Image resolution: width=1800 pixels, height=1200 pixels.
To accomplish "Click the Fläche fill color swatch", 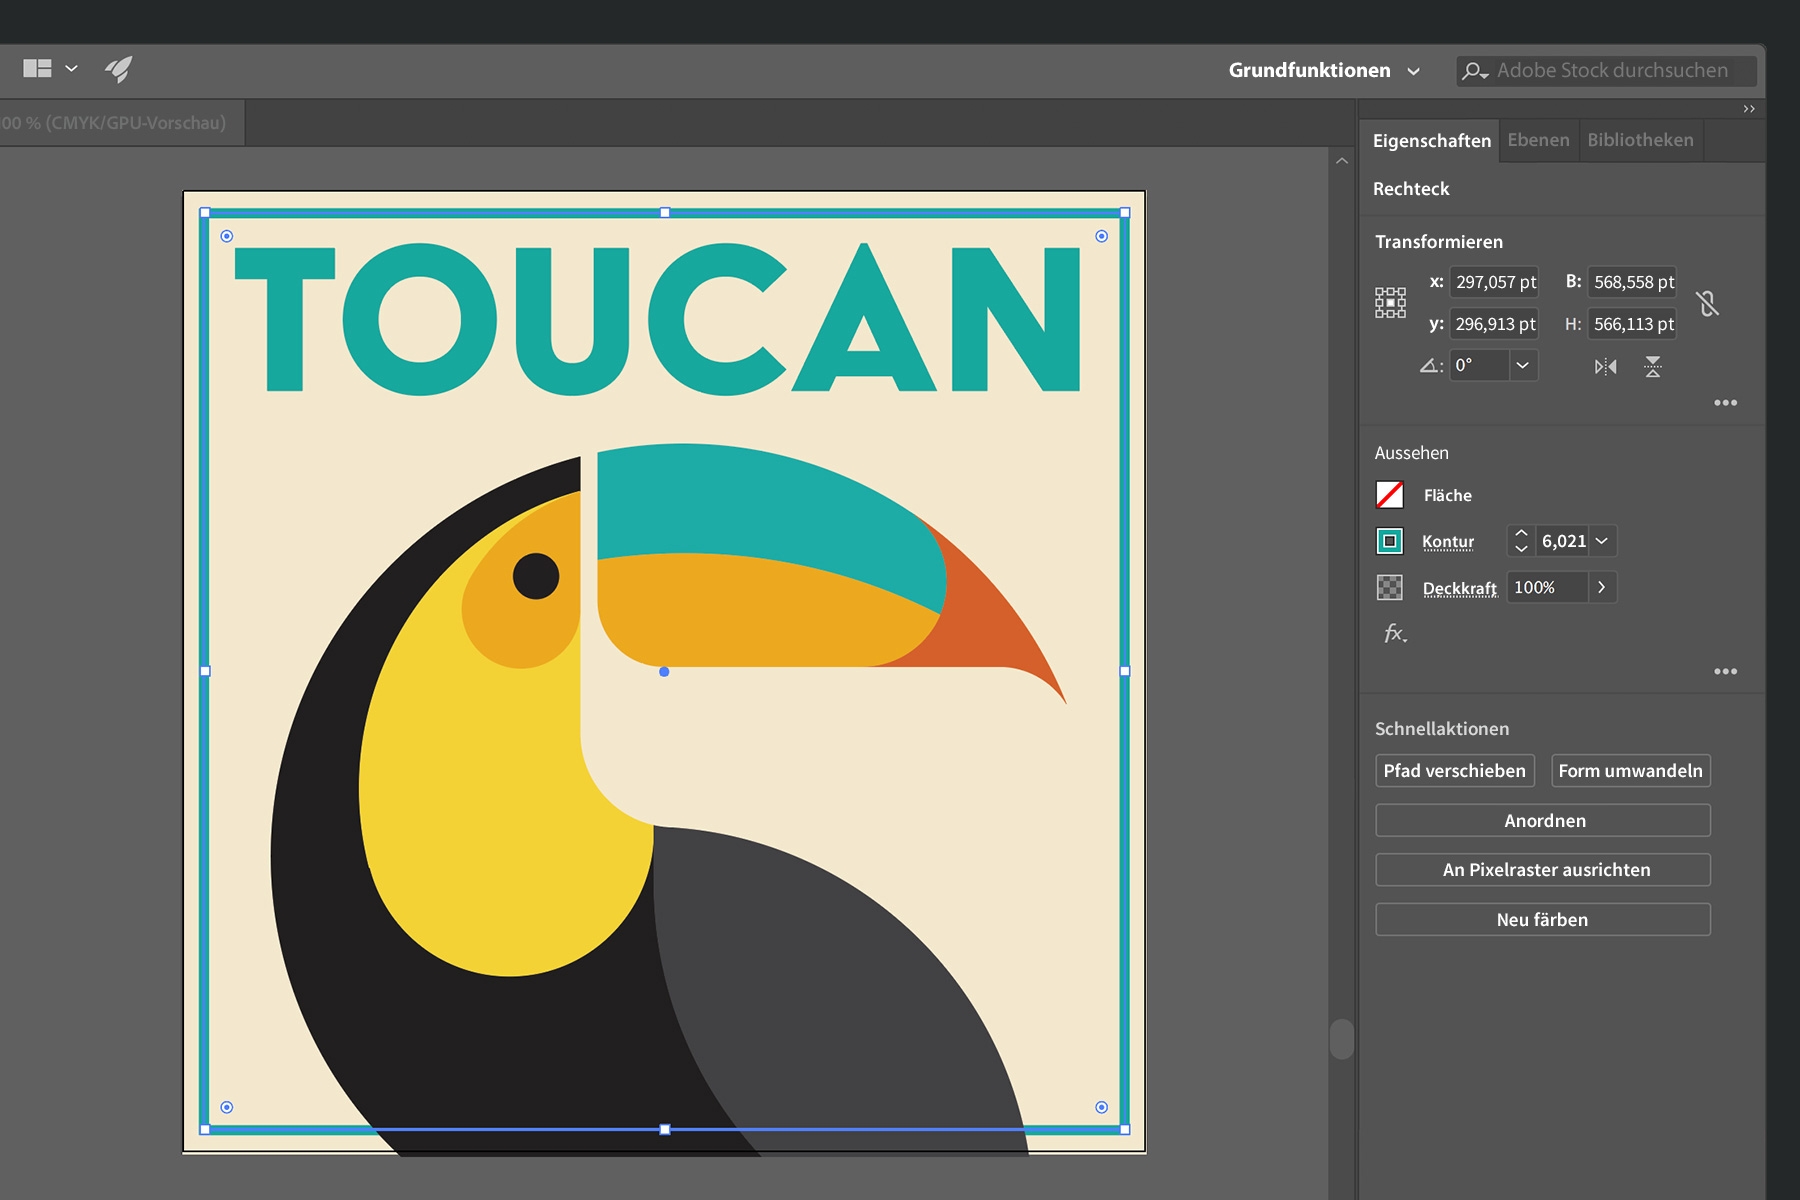I will pos(1390,495).
